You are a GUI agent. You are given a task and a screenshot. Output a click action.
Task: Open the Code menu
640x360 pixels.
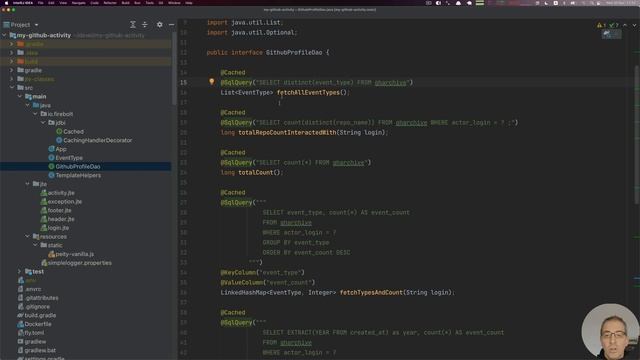pos(94,3)
